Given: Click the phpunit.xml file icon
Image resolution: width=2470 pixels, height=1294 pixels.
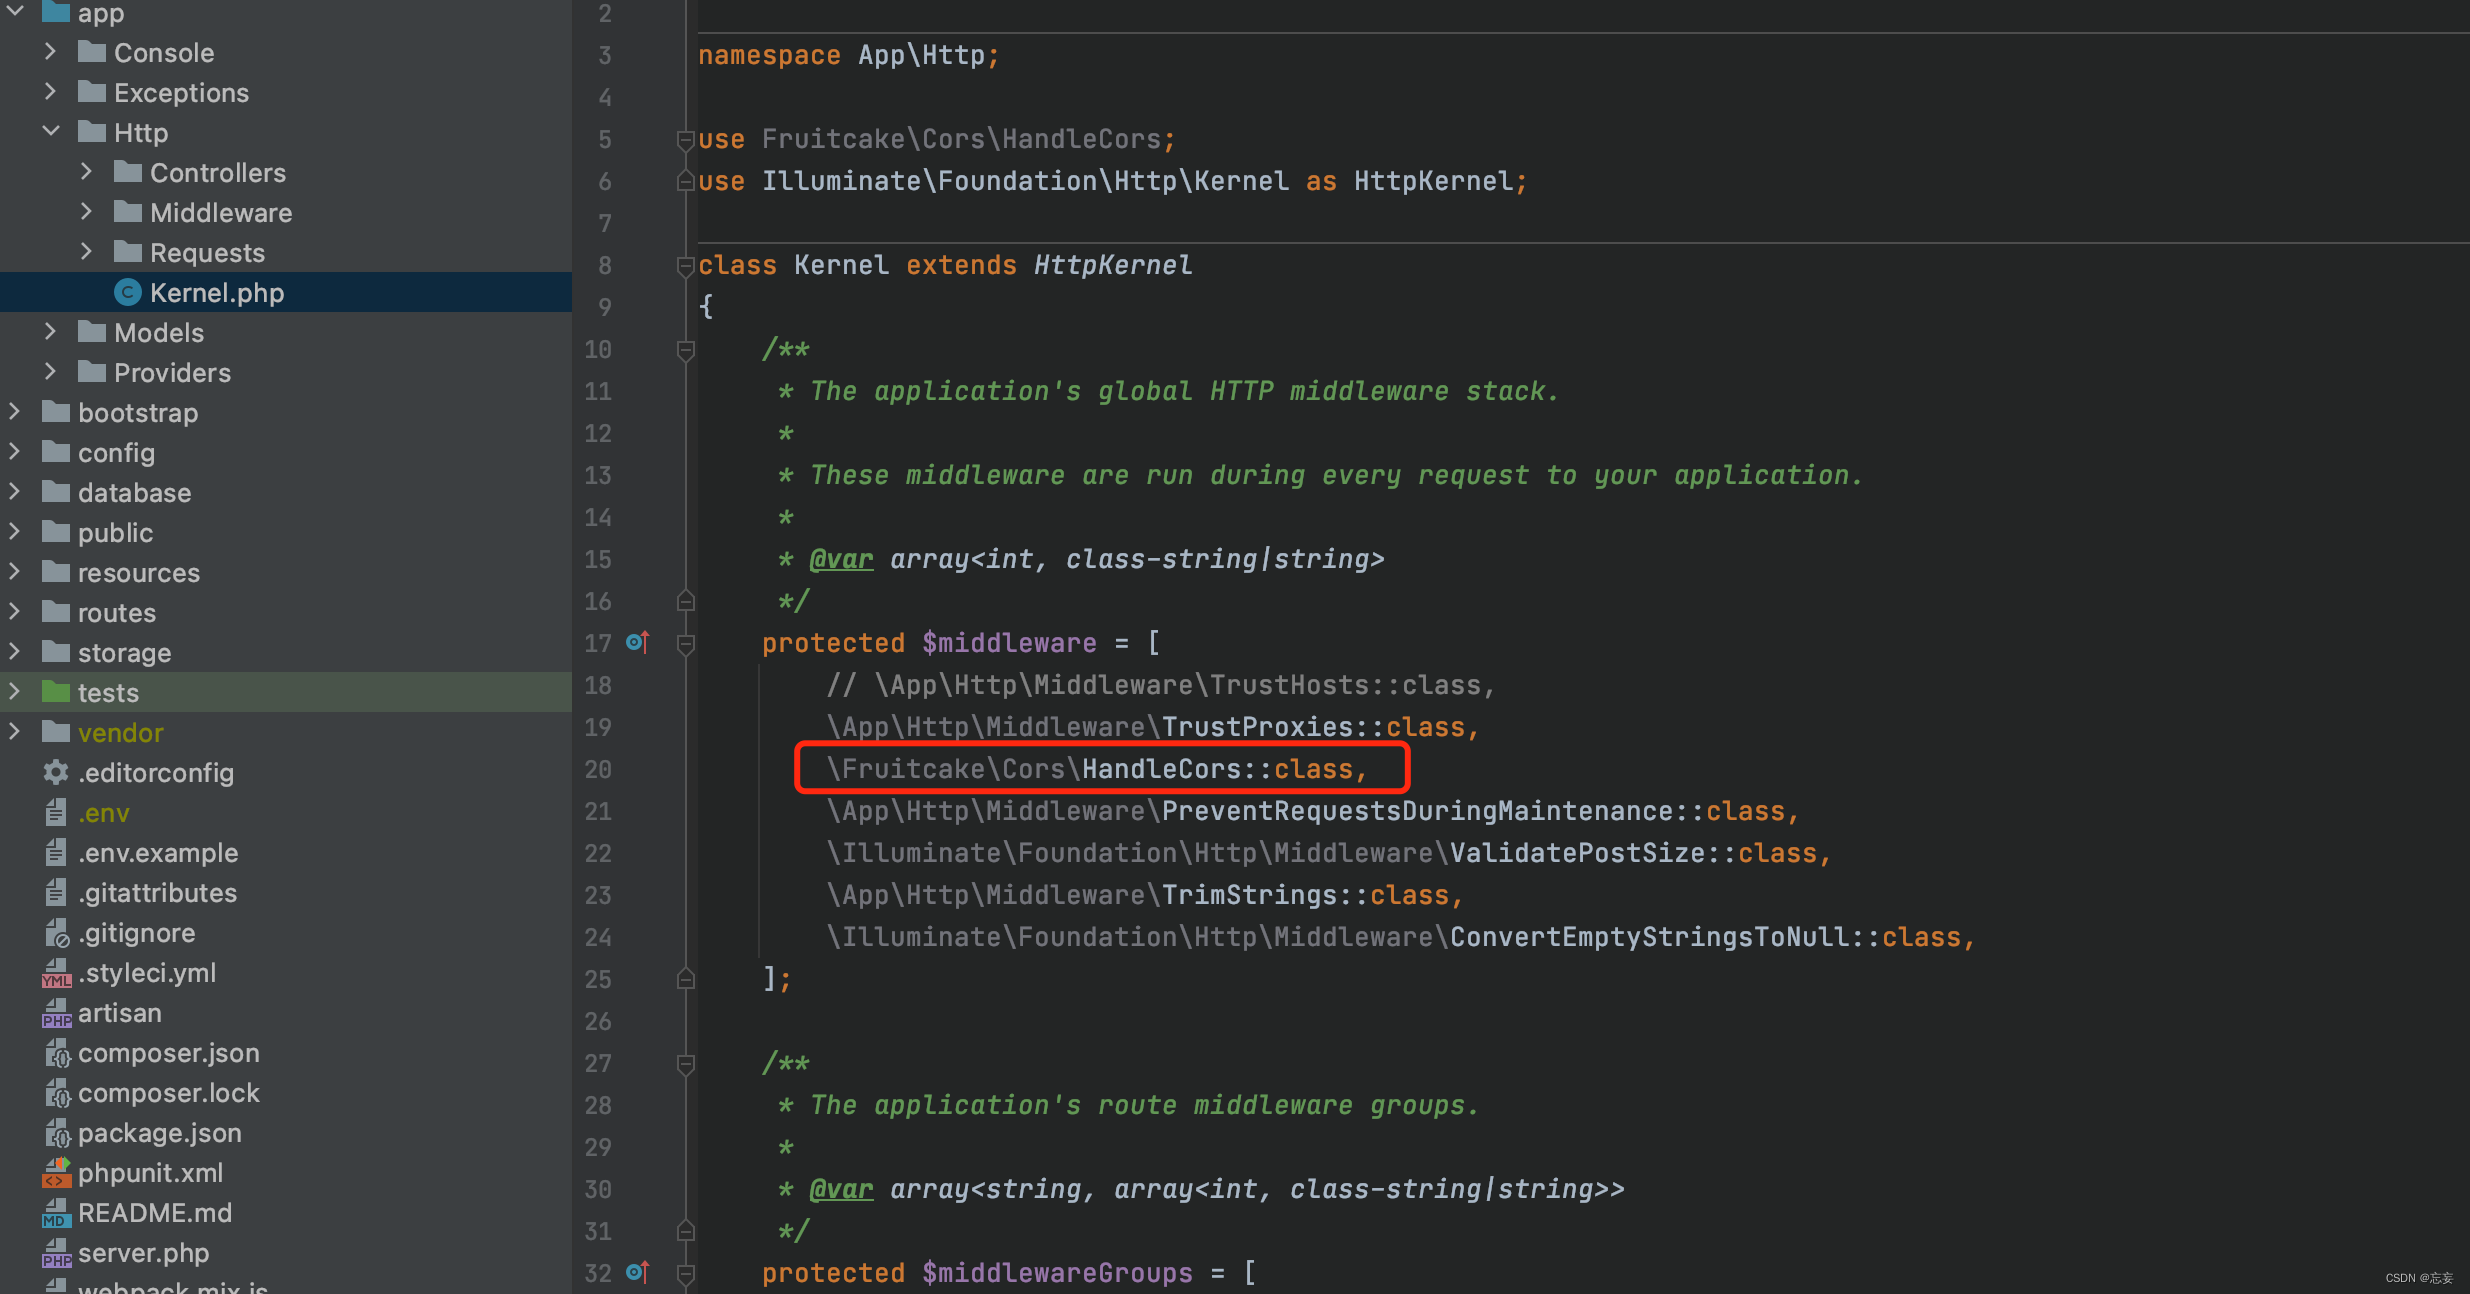Looking at the screenshot, I should click(56, 1173).
